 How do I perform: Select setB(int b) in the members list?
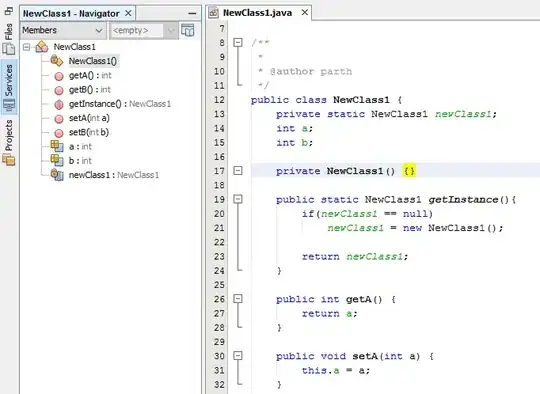pos(89,132)
